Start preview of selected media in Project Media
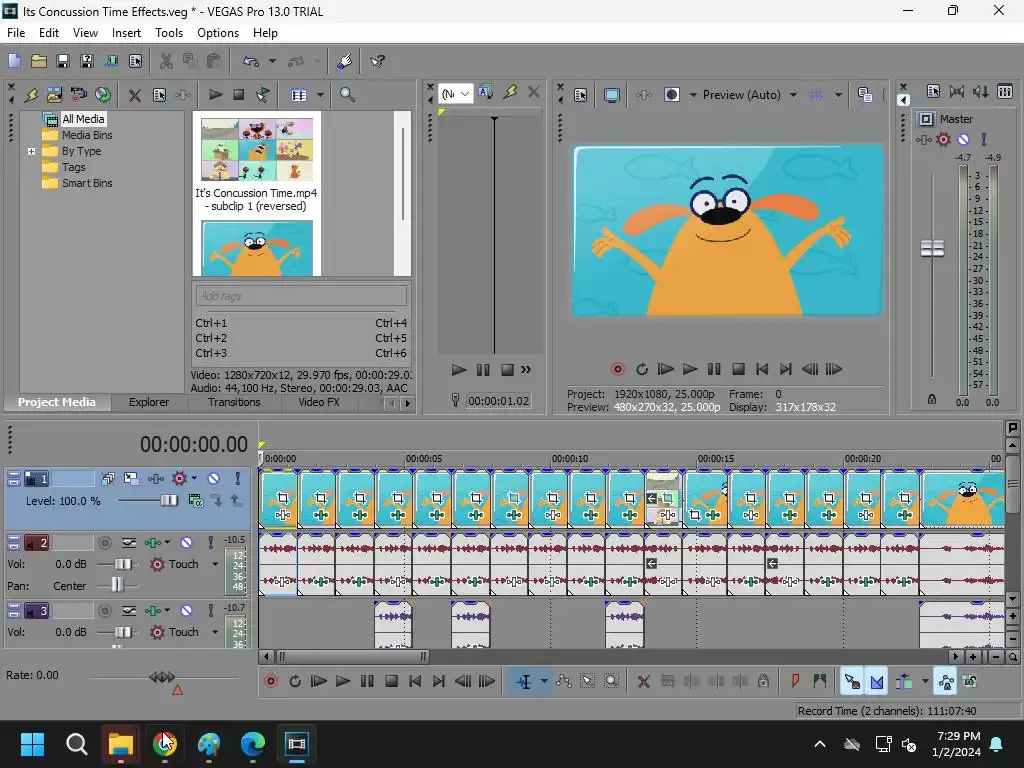Viewport: 1024px width, 768px height. [215, 95]
